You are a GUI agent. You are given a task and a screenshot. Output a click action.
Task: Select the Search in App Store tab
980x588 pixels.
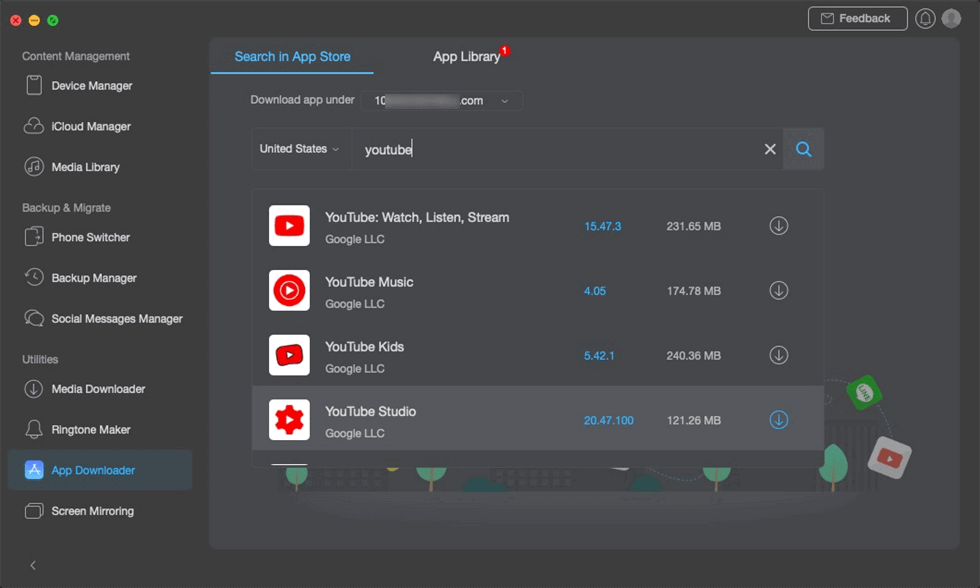point(292,57)
